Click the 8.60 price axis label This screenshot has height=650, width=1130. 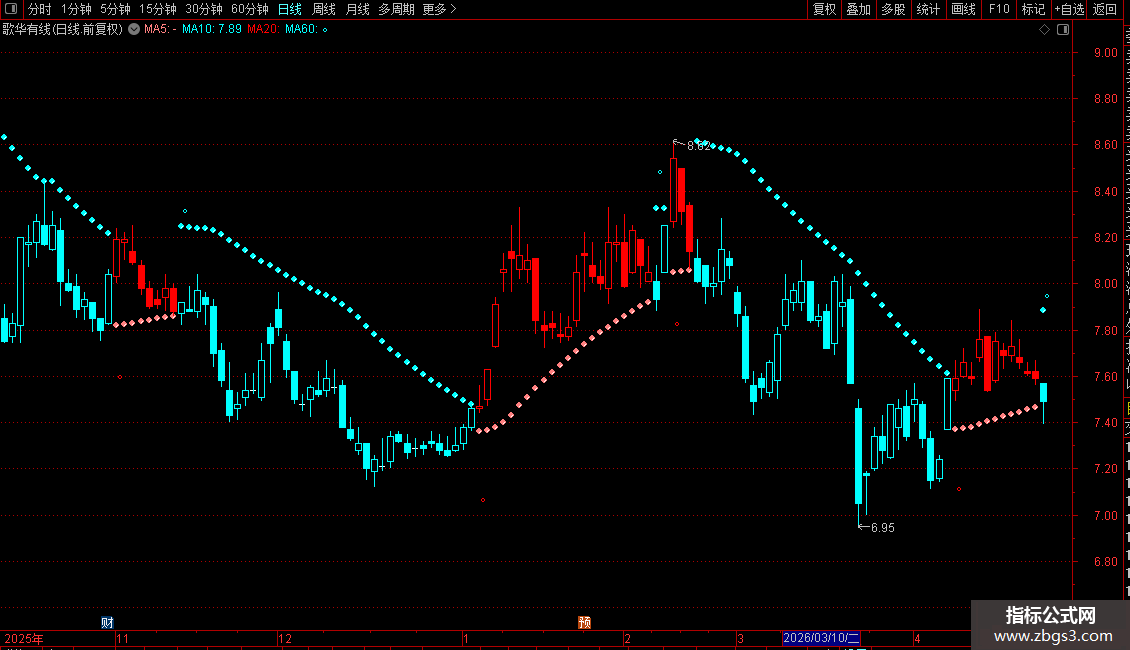pos(1105,145)
